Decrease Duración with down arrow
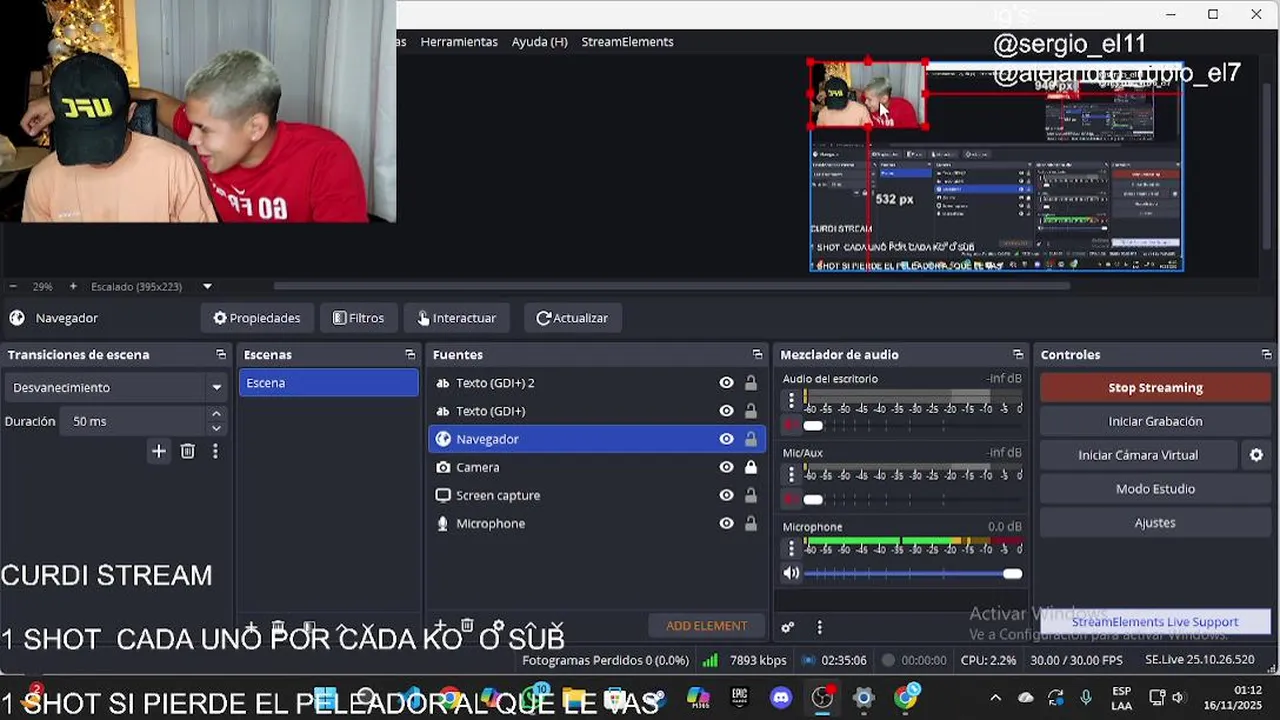1280x720 pixels. pyautogui.click(x=216, y=428)
